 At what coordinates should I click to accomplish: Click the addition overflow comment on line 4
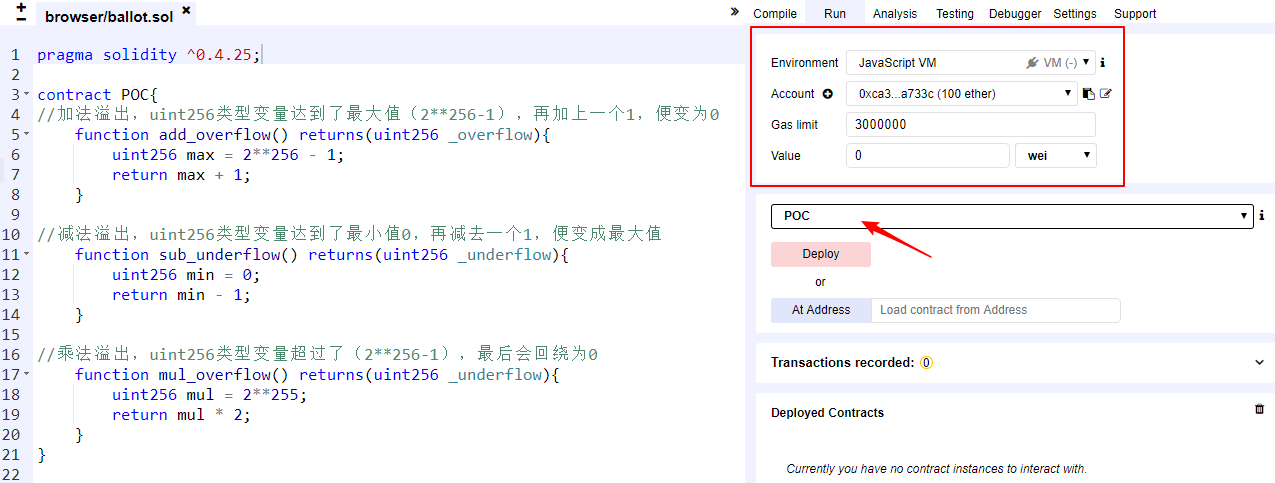point(378,115)
